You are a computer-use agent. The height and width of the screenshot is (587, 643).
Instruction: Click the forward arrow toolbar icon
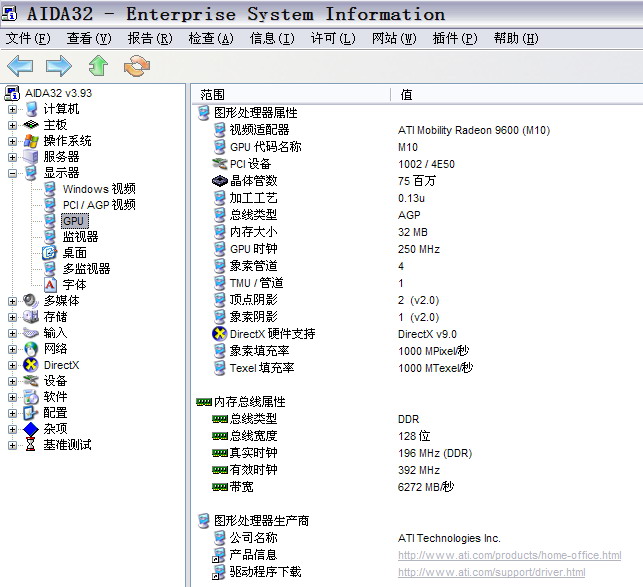click(59, 66)
